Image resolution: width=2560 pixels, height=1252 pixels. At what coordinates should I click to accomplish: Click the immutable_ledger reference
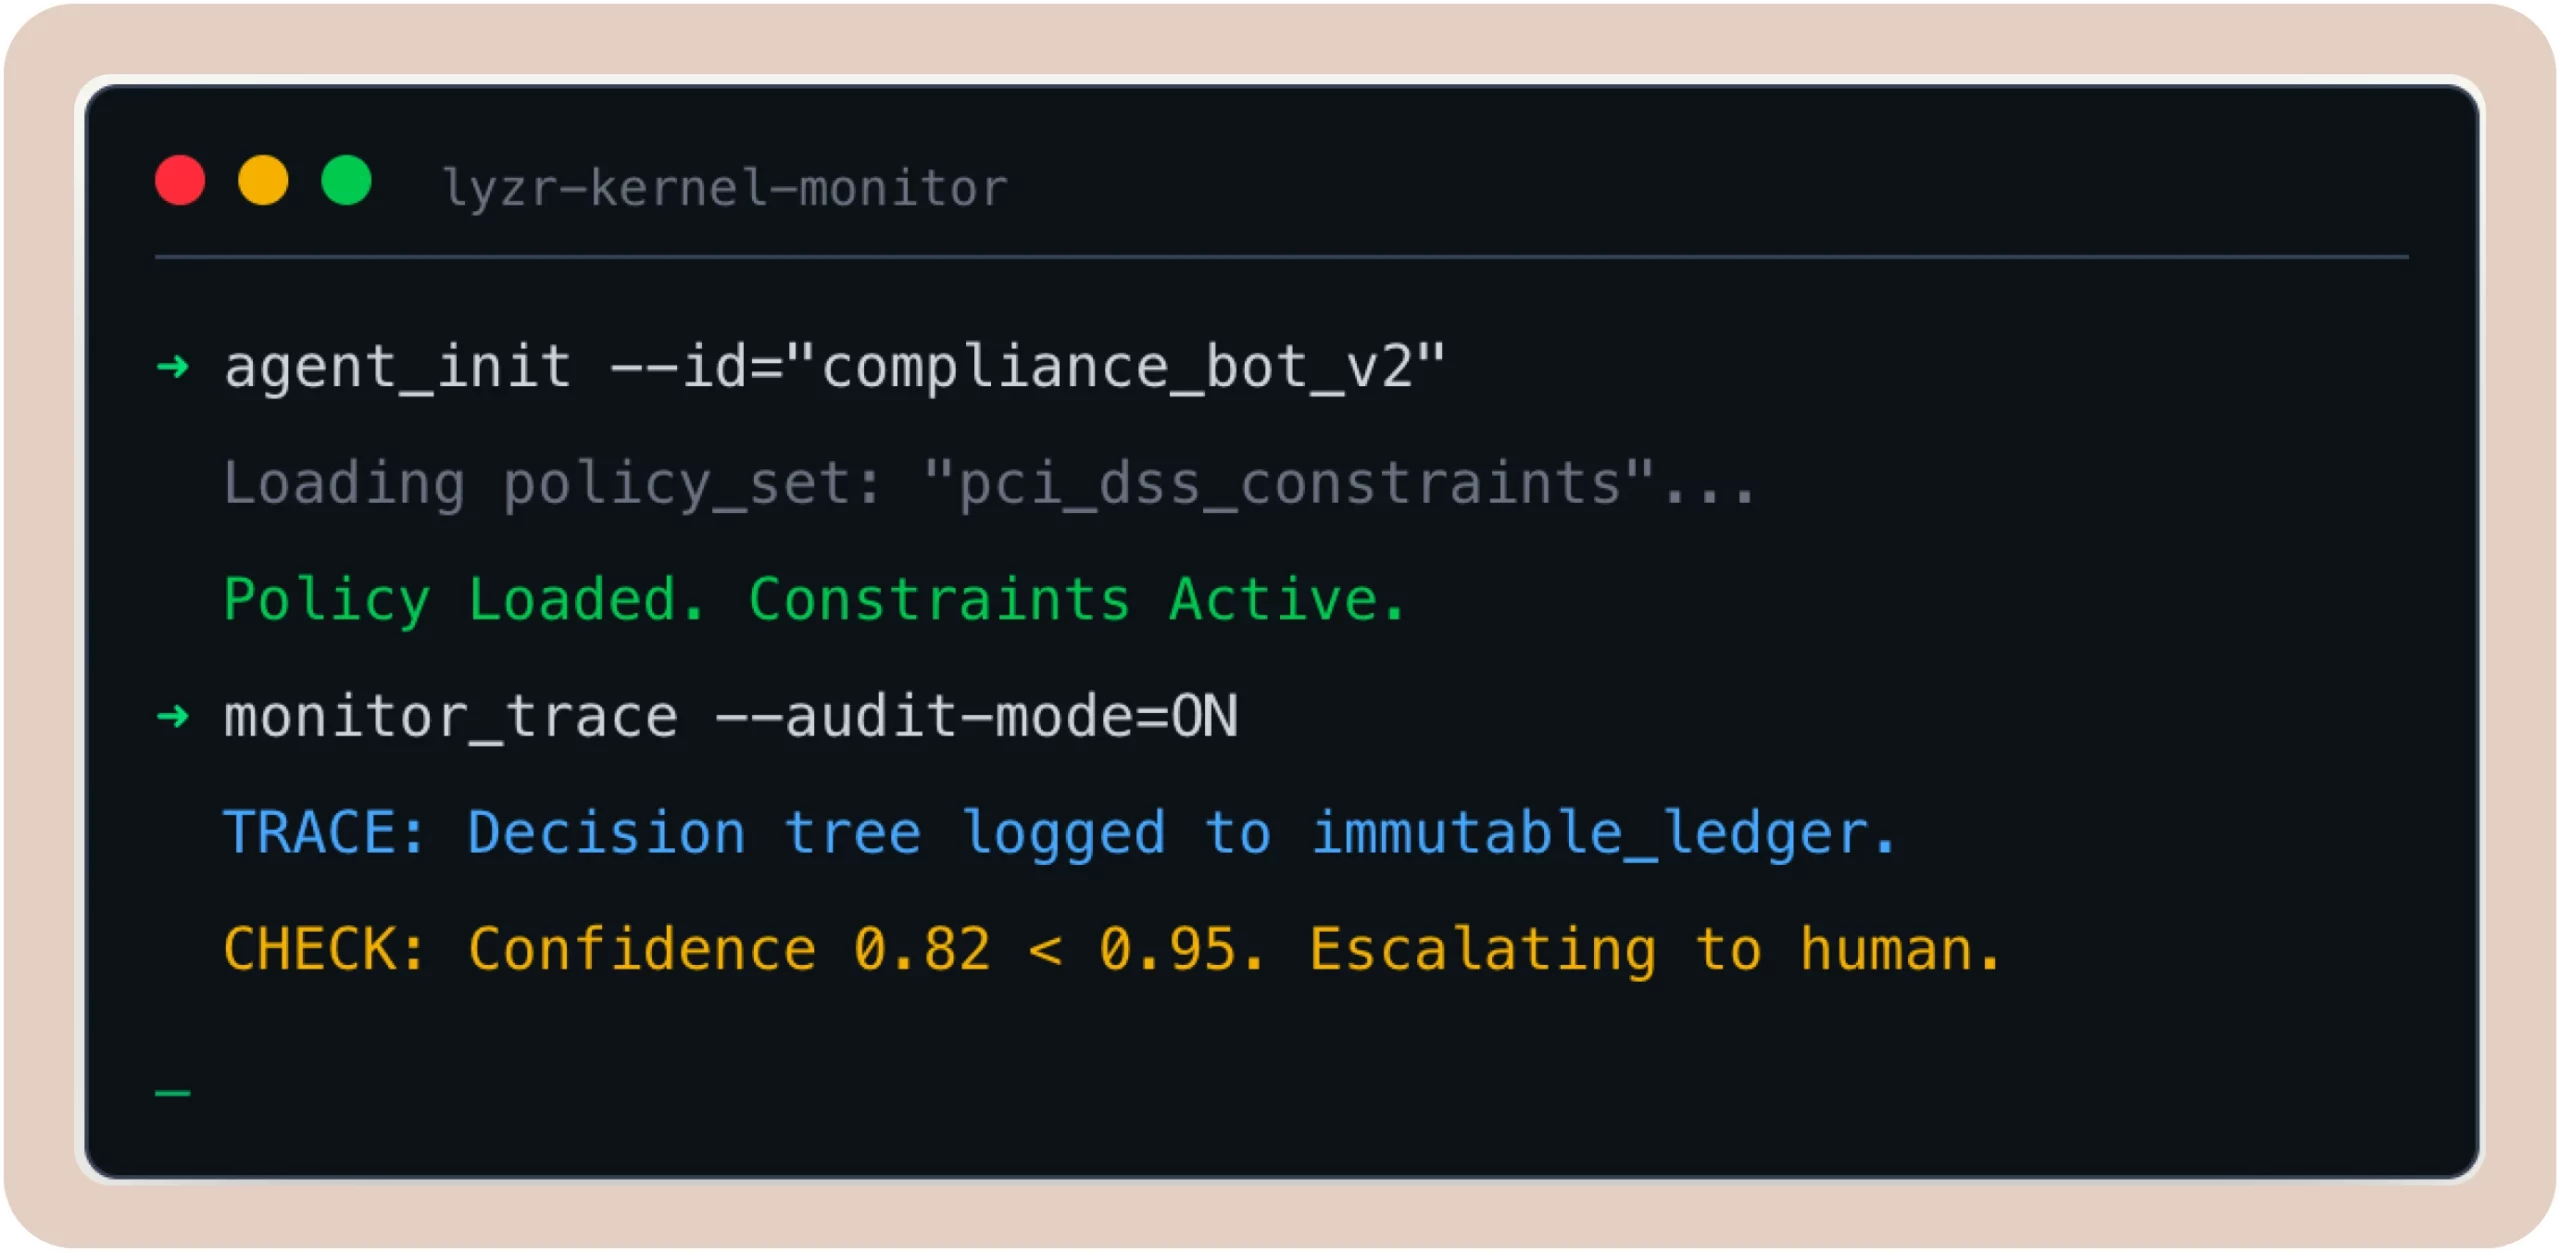coord(1602,833)
